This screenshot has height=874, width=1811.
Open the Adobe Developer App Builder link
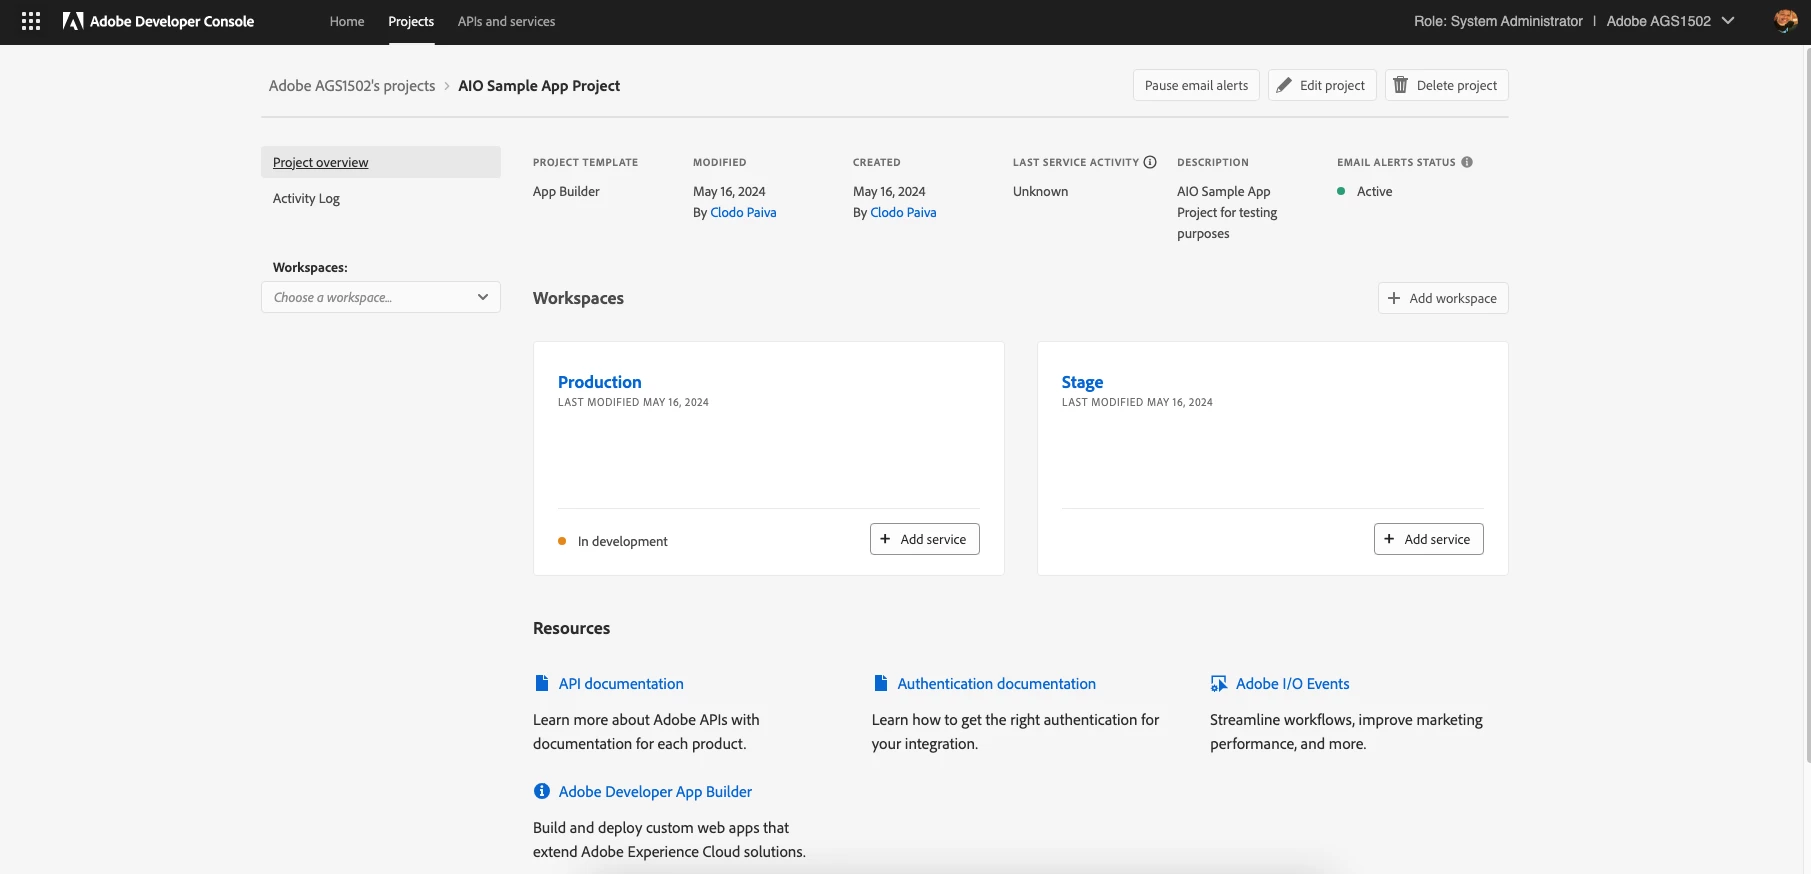(655, 792)
